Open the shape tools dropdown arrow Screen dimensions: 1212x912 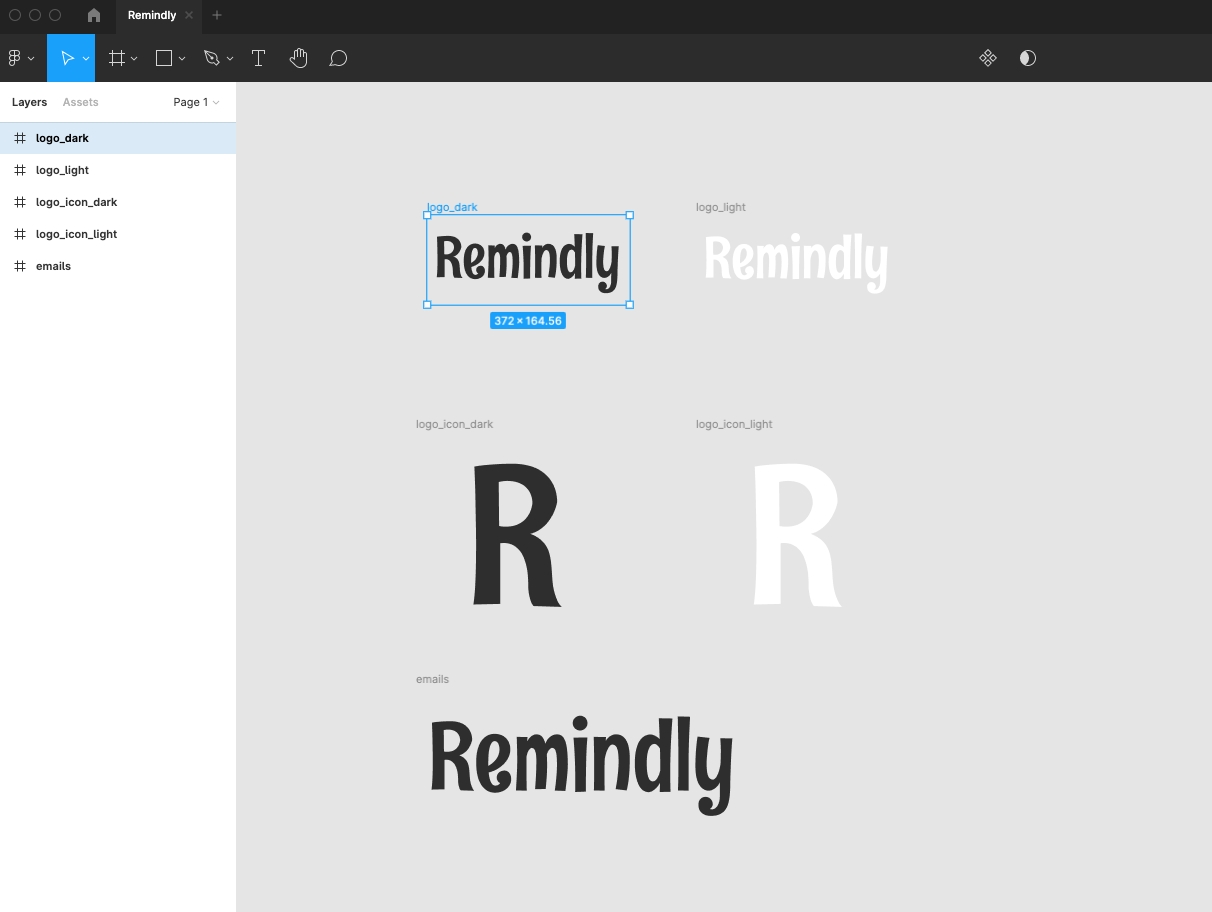click(182, 59)
